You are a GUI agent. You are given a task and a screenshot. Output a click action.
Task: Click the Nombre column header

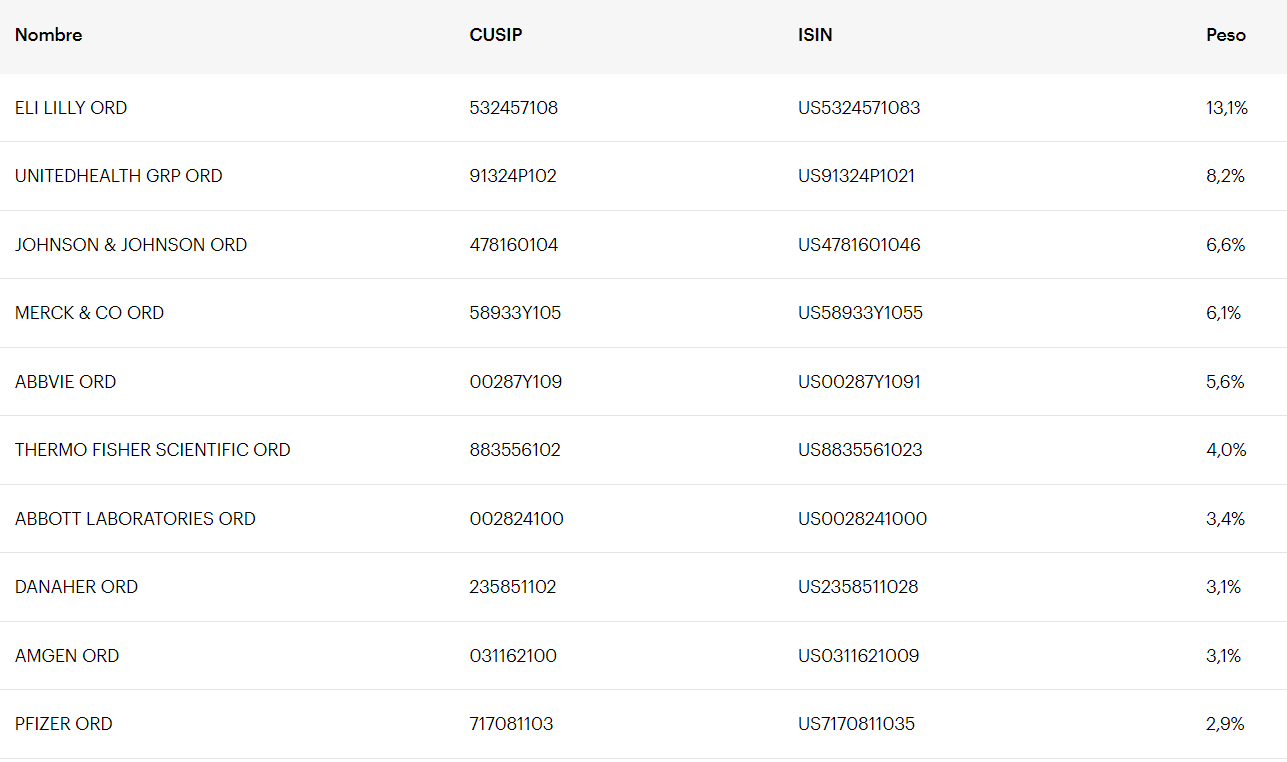(x=49, y=35)
